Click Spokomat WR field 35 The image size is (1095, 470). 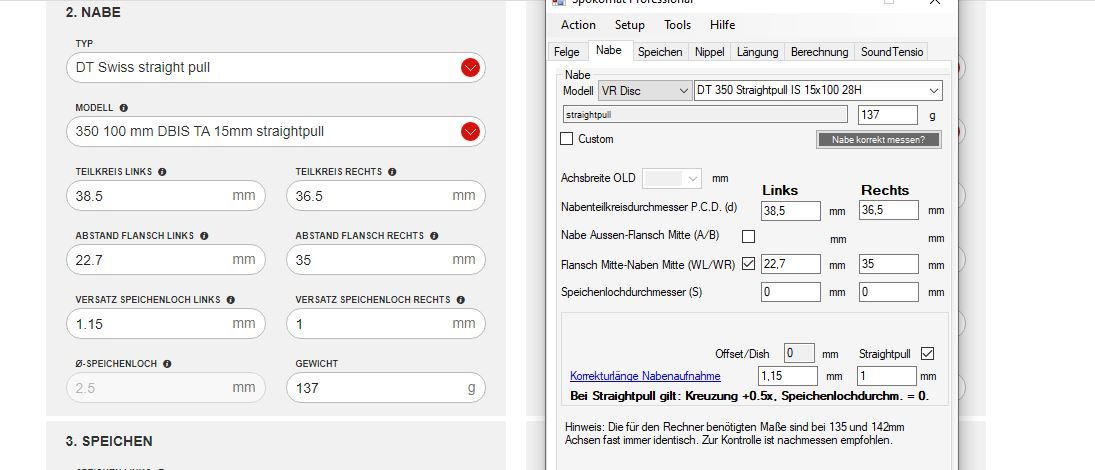[888, 264]
